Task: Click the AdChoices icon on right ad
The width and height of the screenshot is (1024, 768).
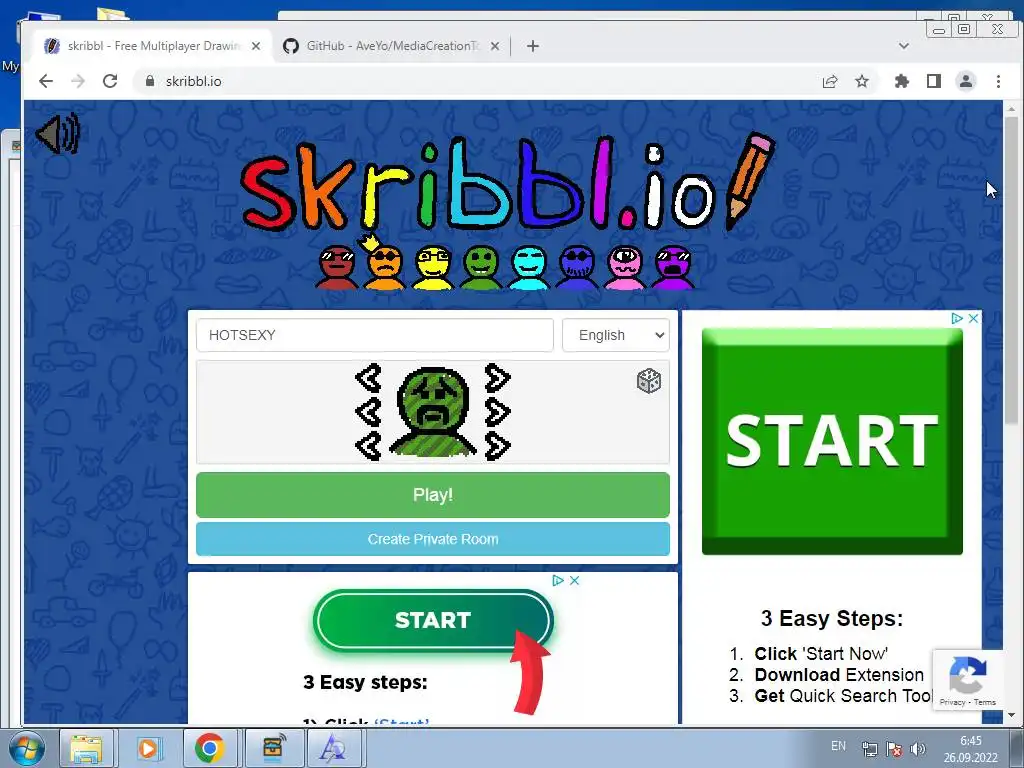Action: (x=957, y=318)
